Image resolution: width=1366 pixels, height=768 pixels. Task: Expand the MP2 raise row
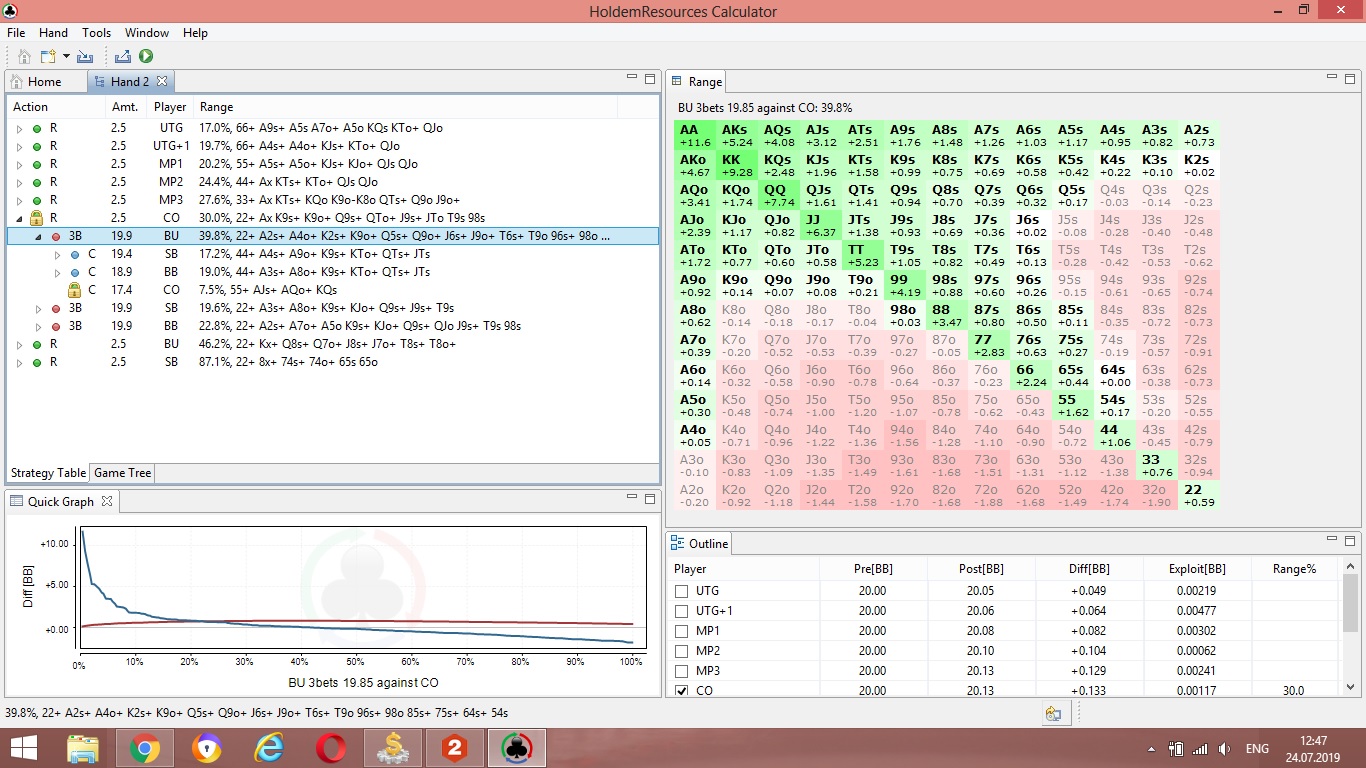[19, 183]
